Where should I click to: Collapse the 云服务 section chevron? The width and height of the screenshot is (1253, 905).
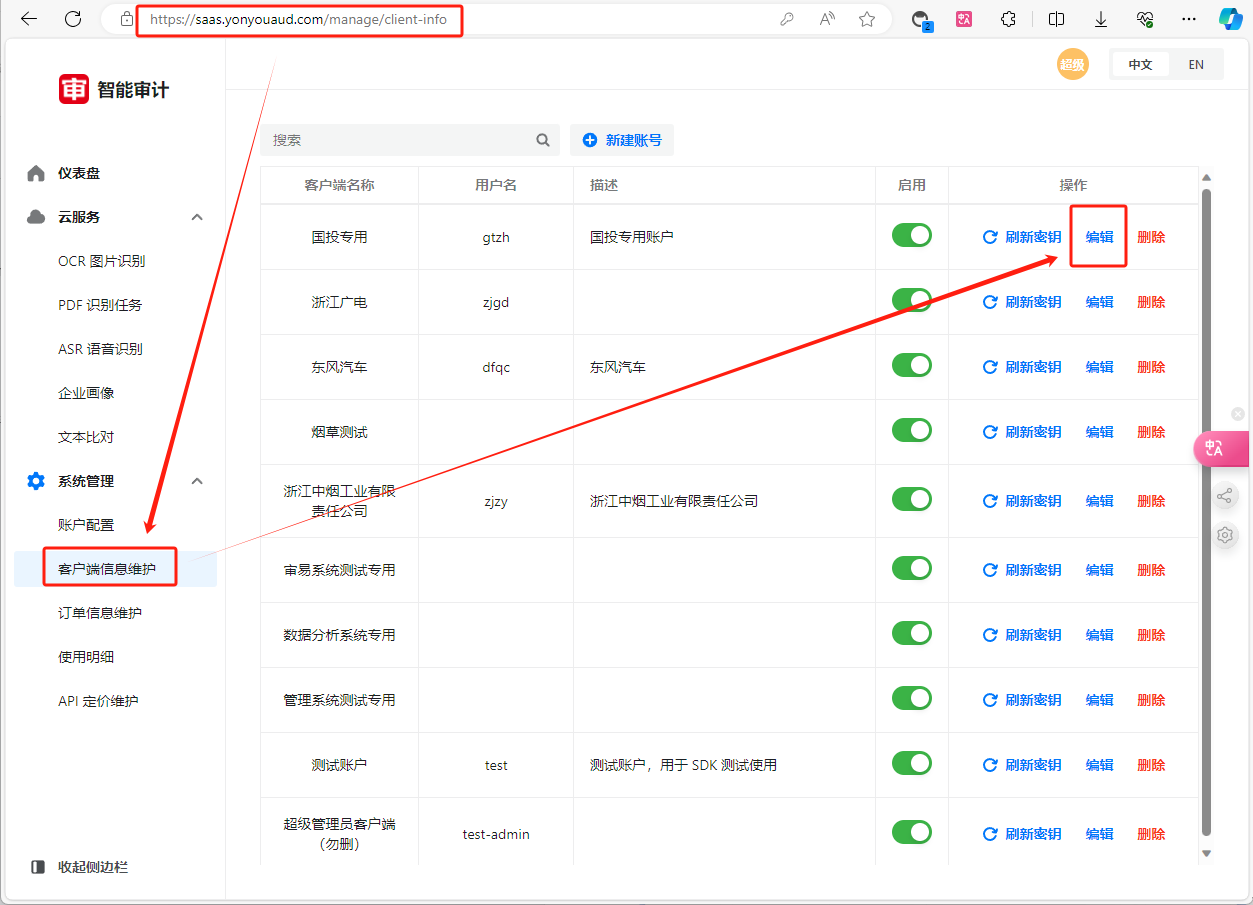(x=197, y=216)
